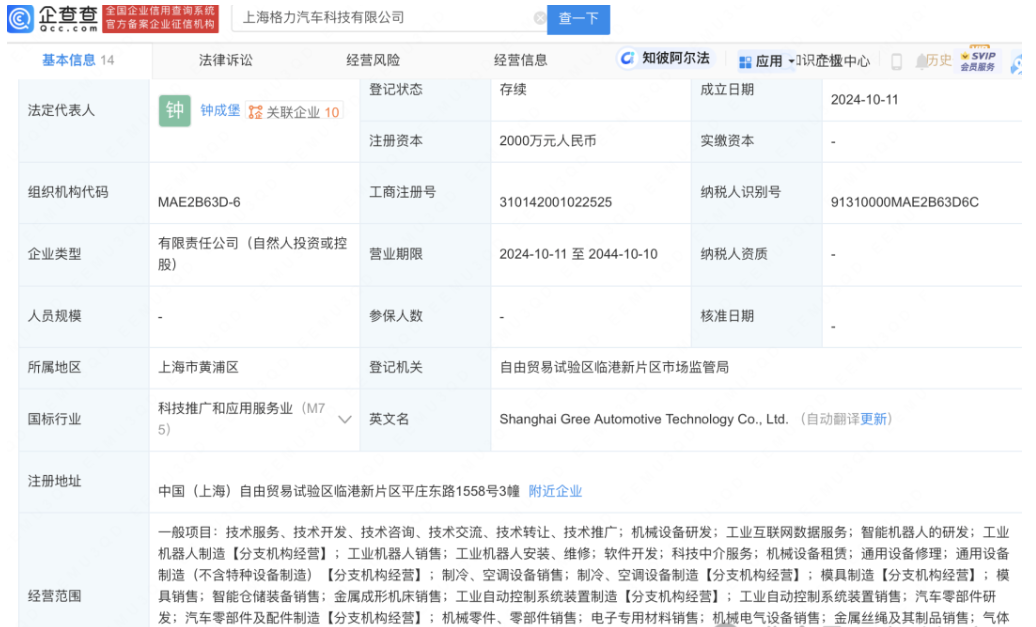This screenshot has height=627, width=1036.
Task: Open notifications via the bell icon
Action: click(921, 61)
